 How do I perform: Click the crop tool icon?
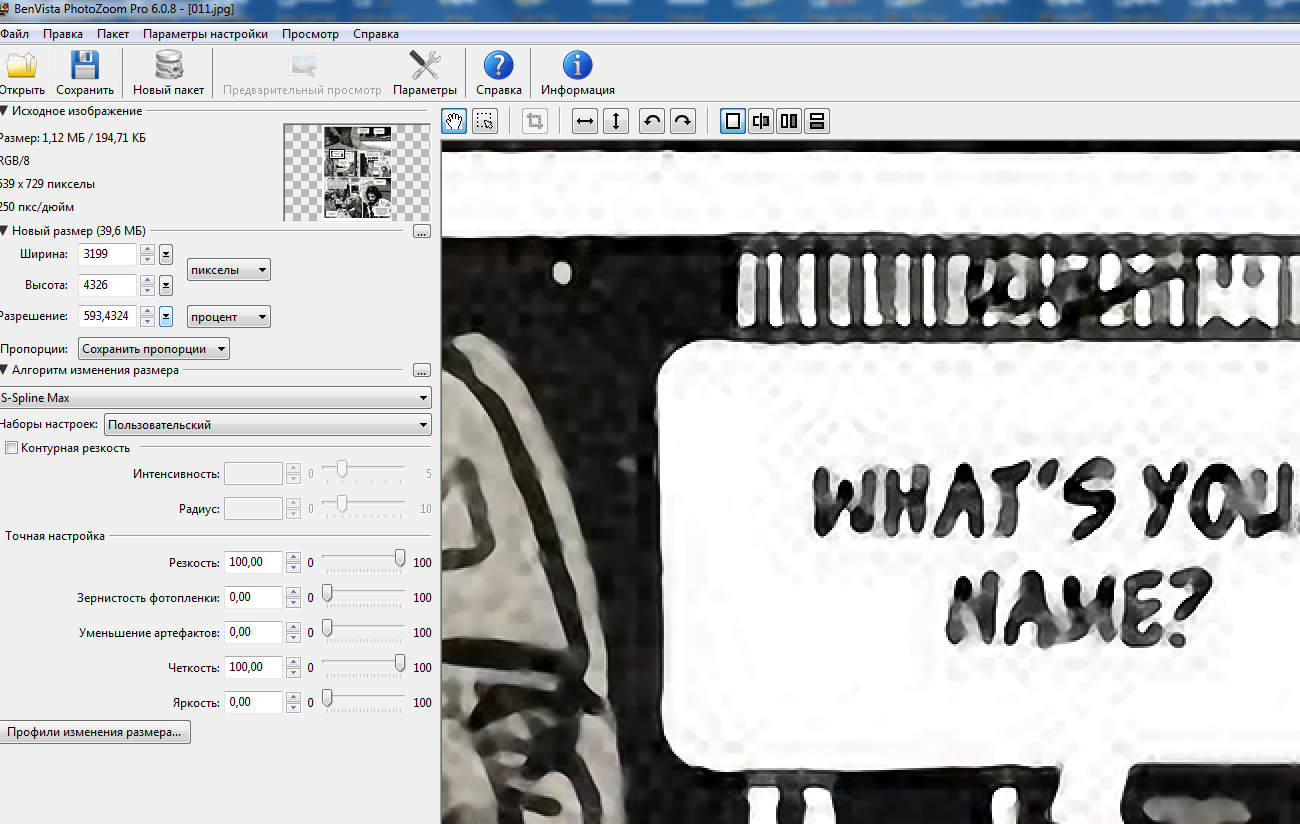(535, 121)
